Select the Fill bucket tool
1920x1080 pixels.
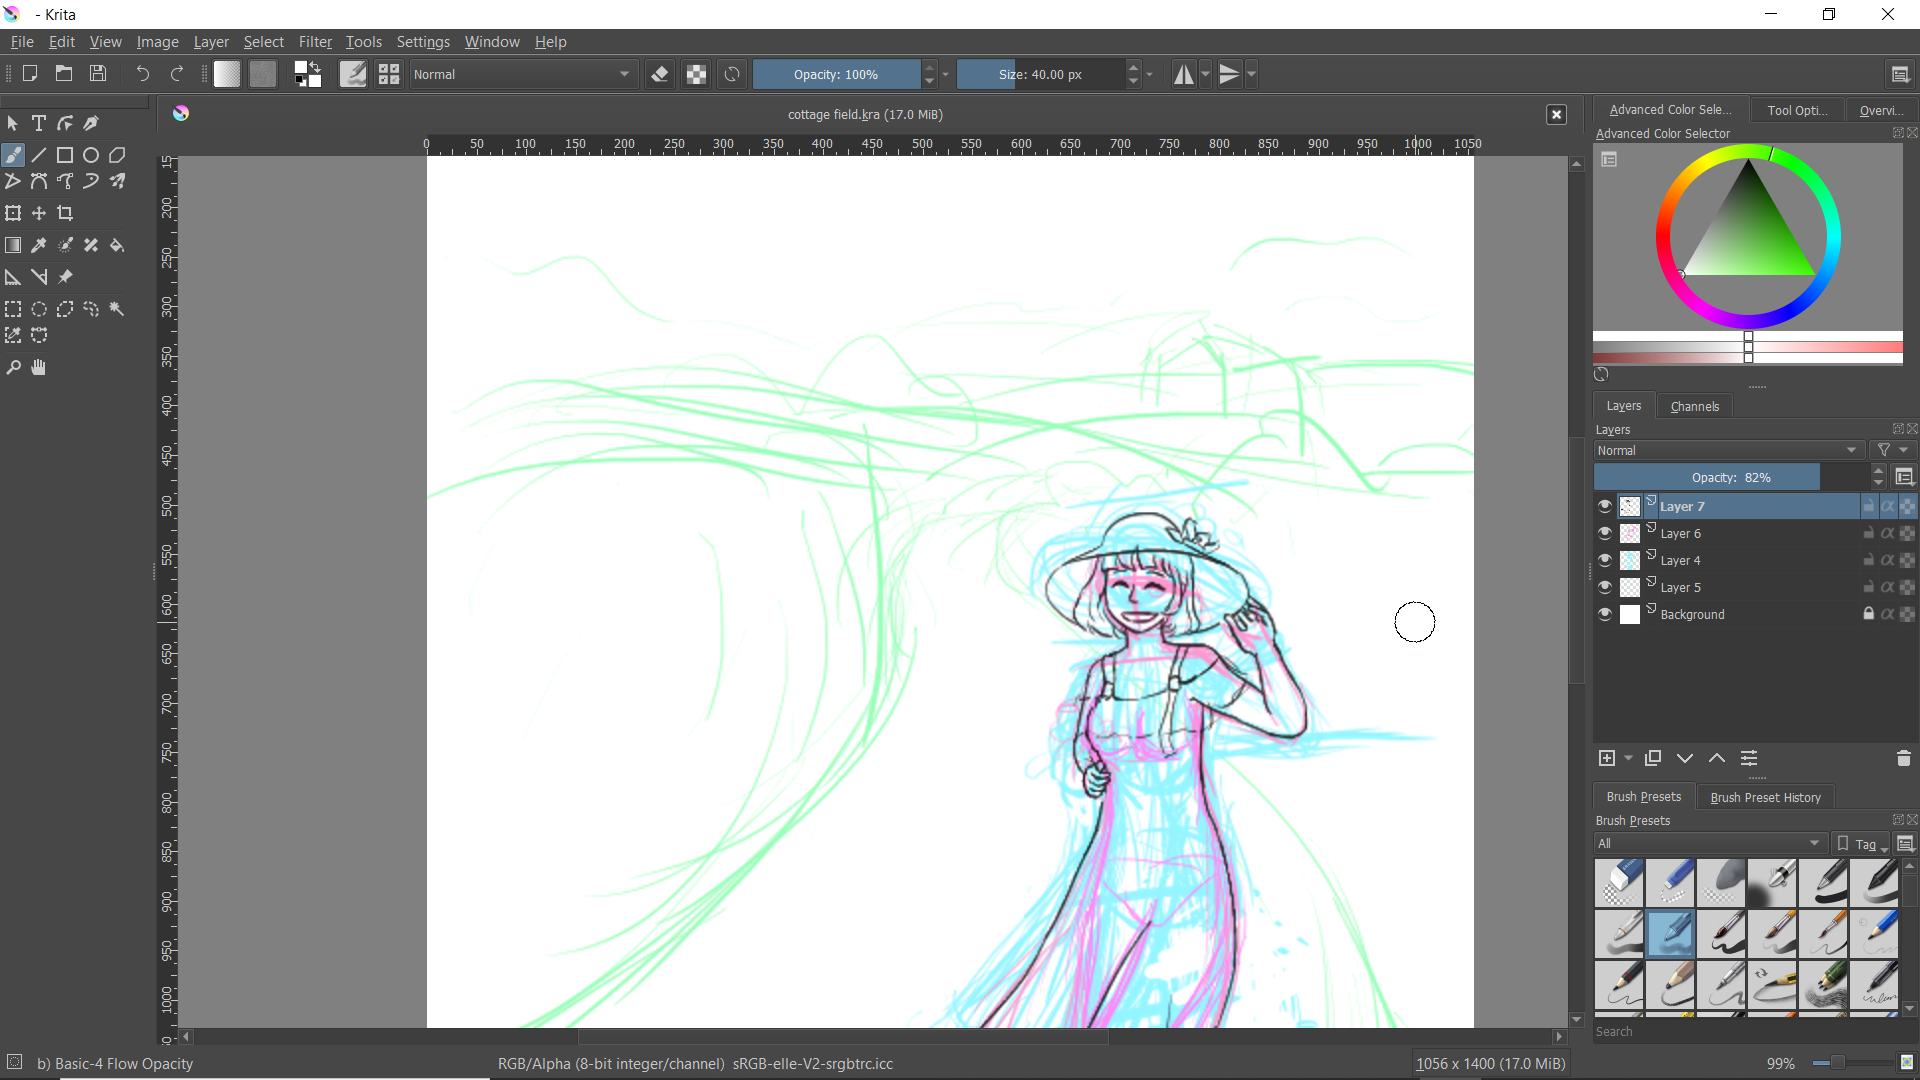(117, 245)
